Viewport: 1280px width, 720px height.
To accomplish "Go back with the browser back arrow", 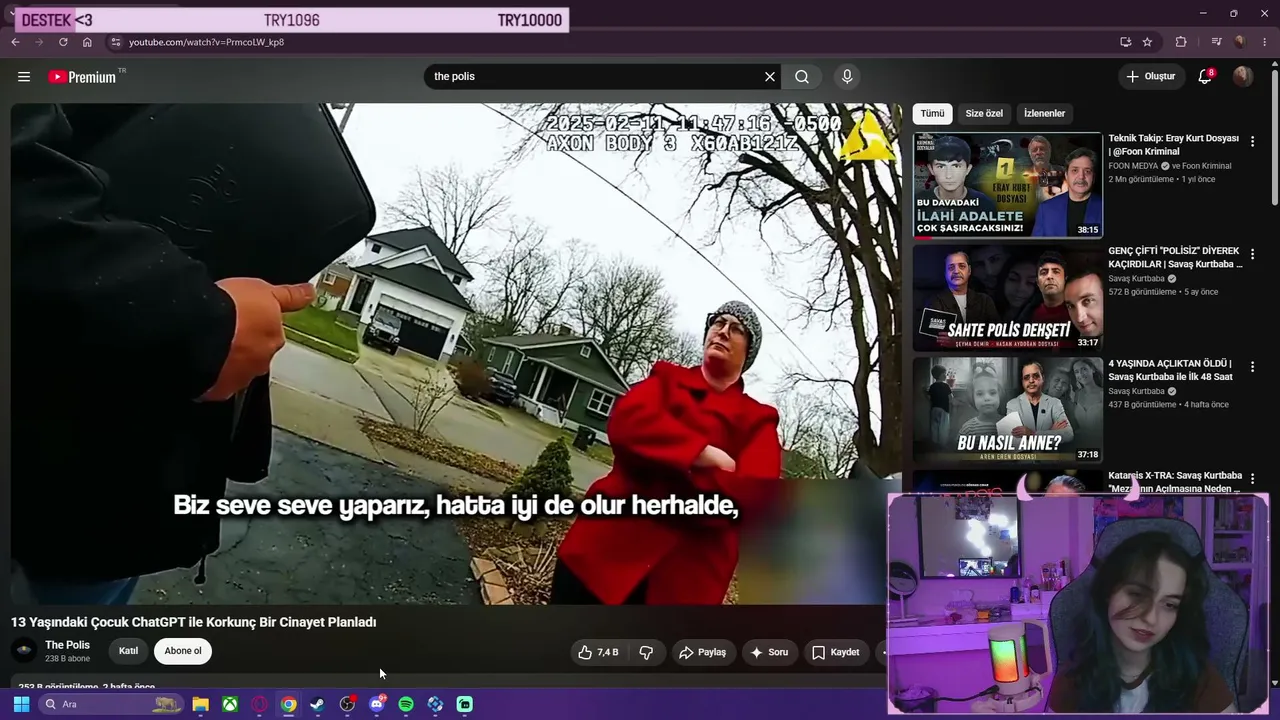I will pyautogui.click(x=15, y=42).
